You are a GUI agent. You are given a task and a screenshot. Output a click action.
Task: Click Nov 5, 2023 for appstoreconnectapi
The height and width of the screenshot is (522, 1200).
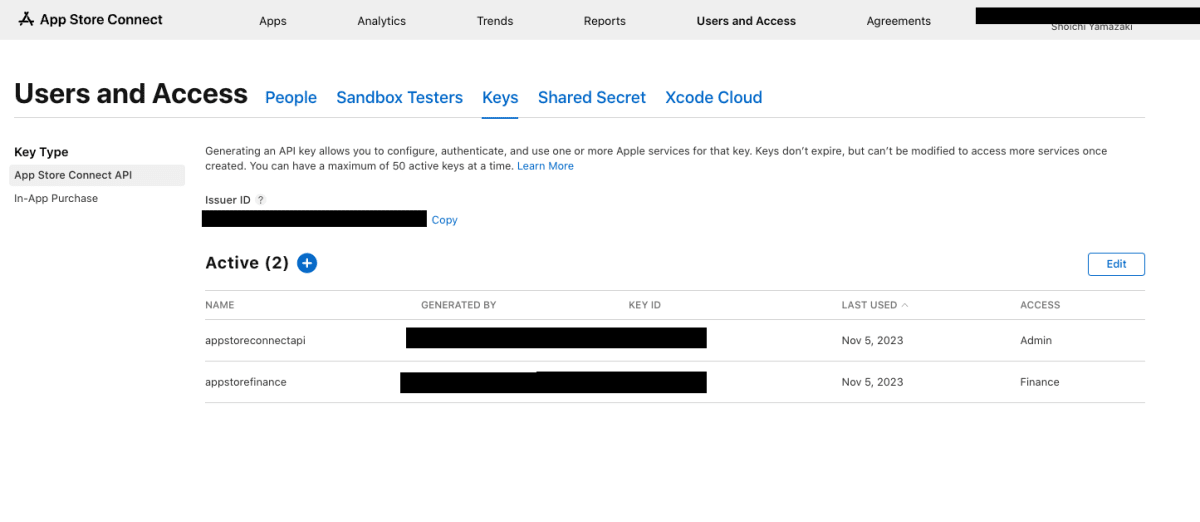point(872,340)
